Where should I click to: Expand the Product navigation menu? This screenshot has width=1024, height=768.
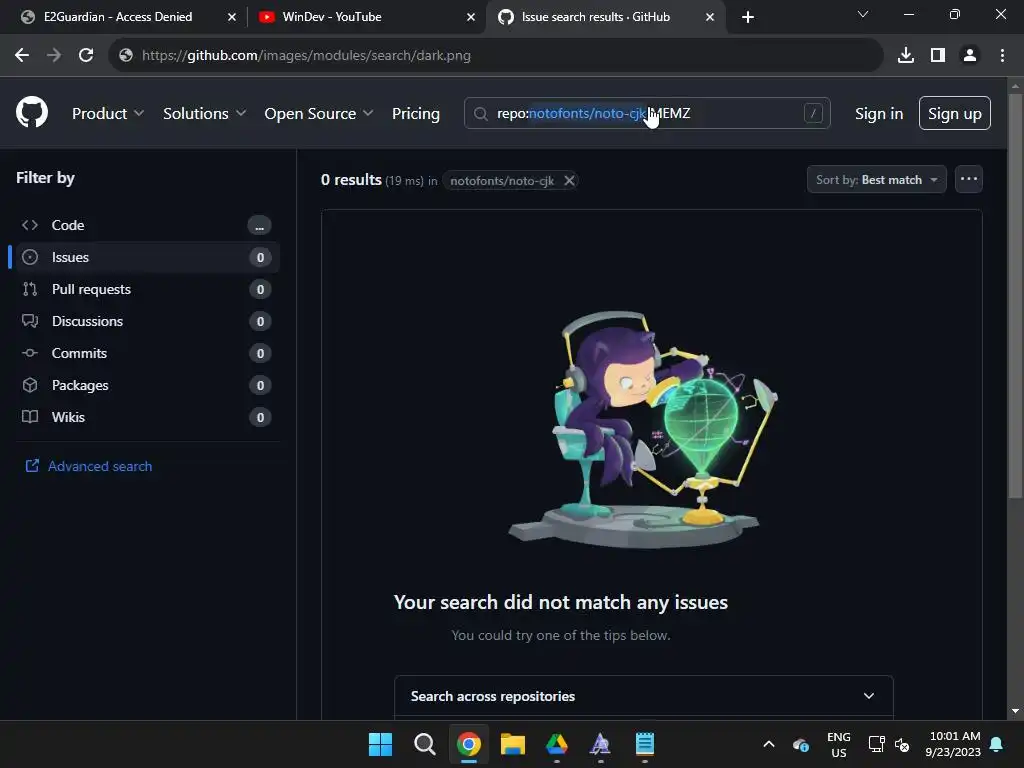[108, 114]
